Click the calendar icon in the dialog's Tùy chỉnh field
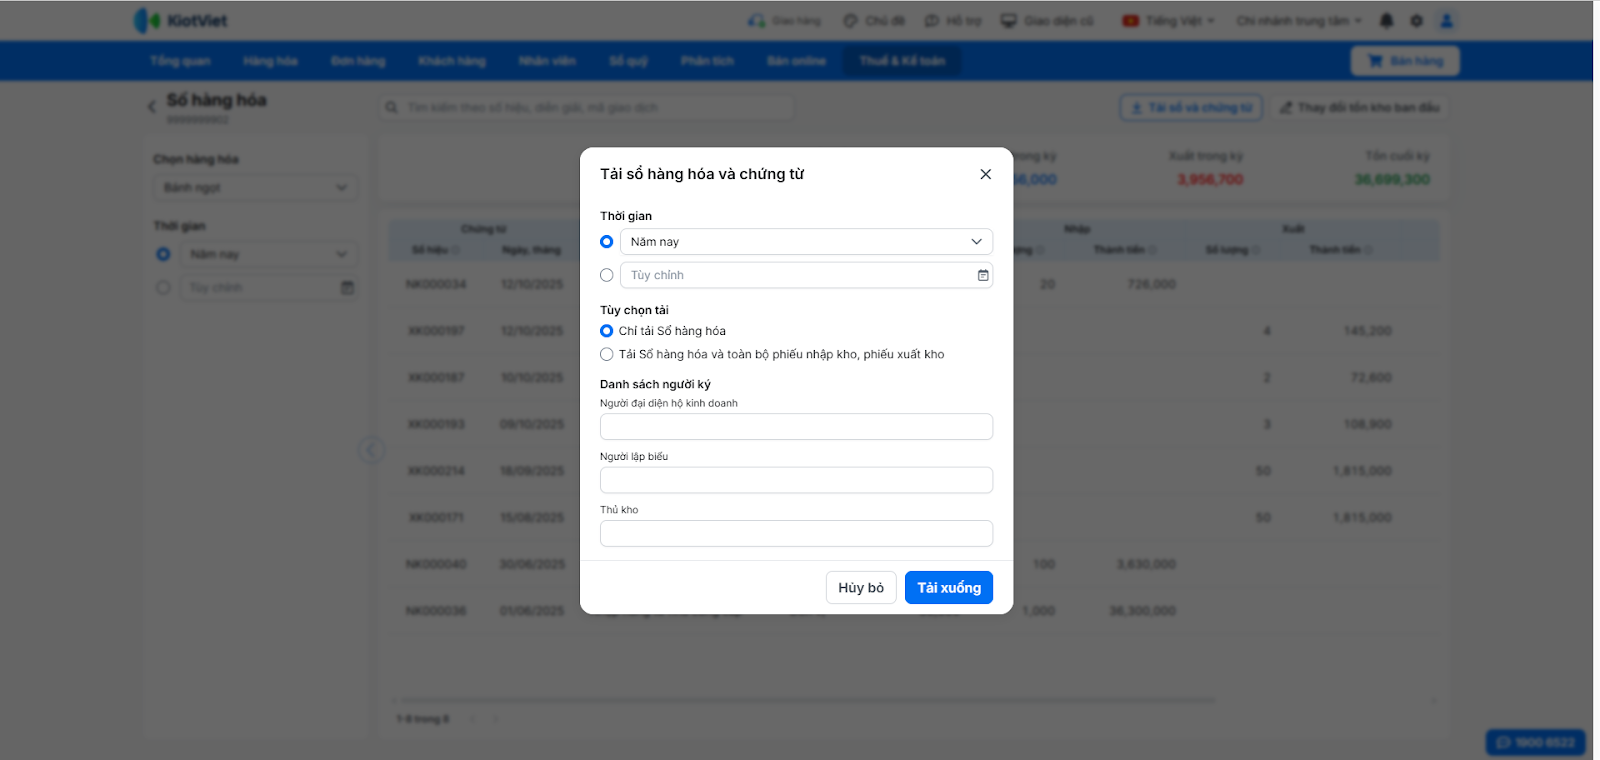This screenshot has height=760, width=1600. click(x=983, y=275)
